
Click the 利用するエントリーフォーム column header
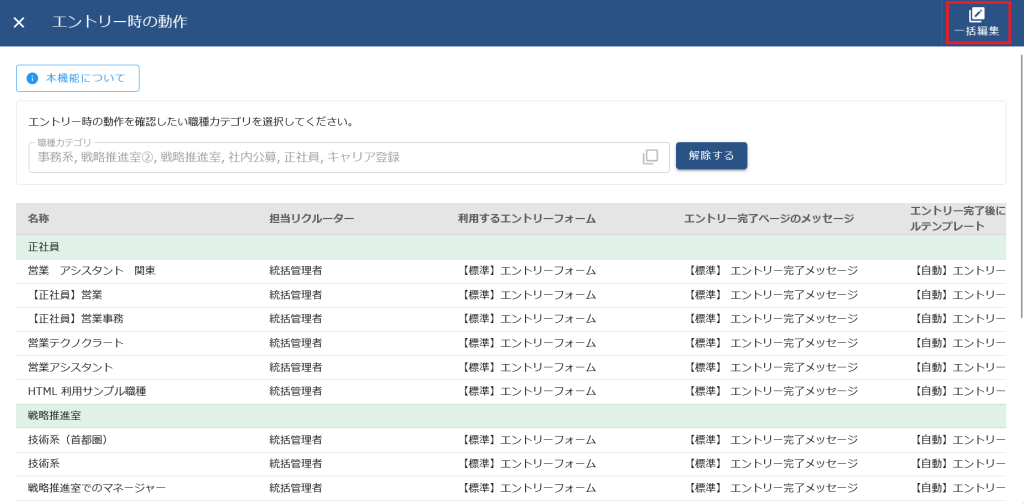pos(527,219)
